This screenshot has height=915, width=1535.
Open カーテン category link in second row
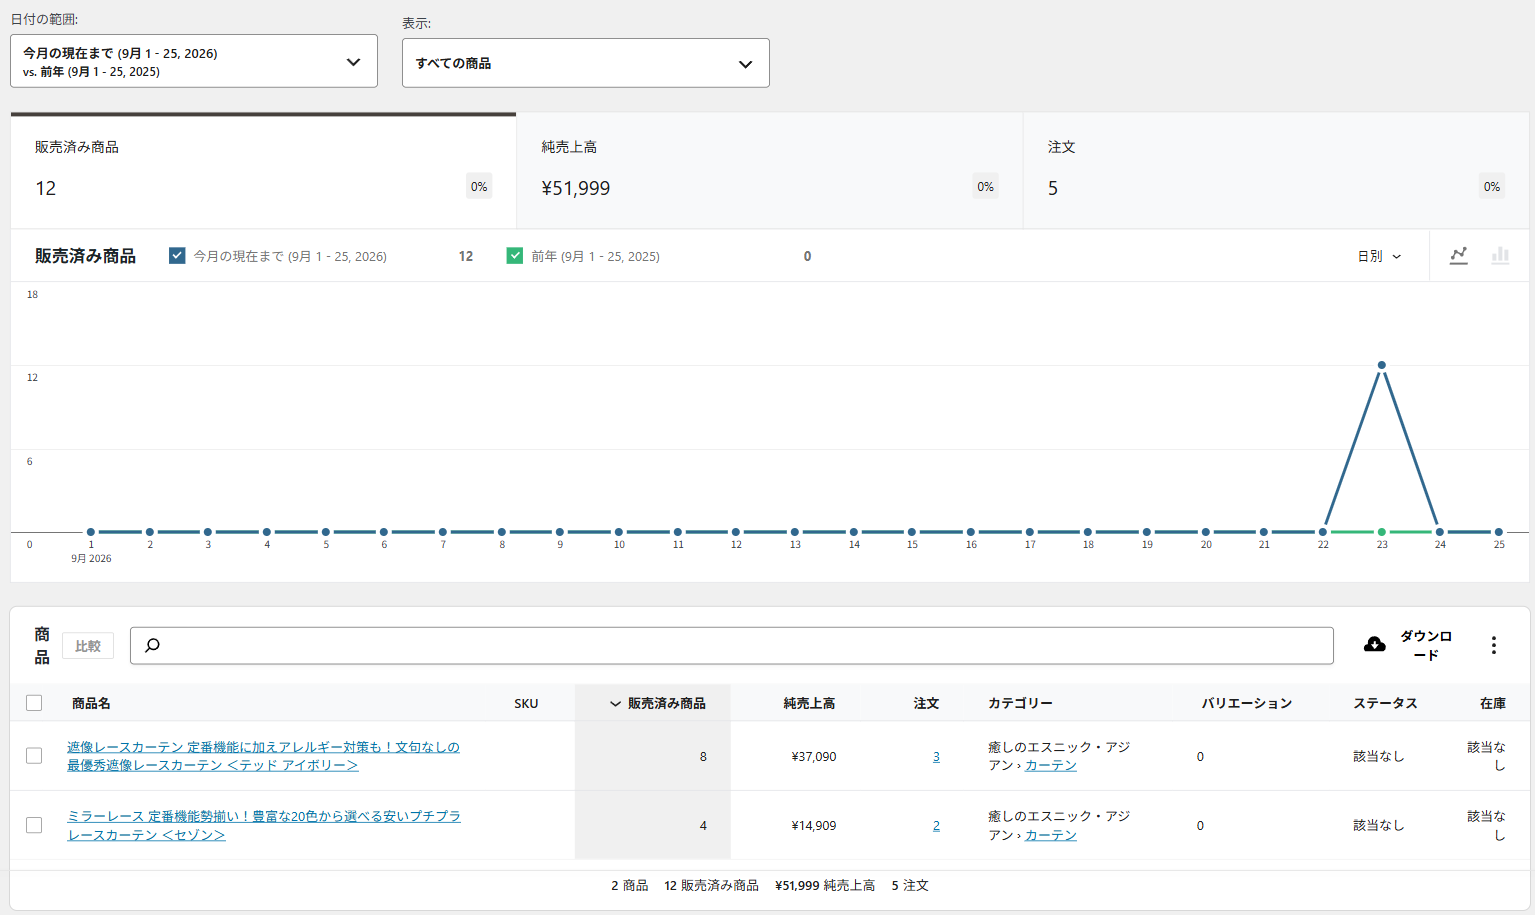coord(1051,835)
